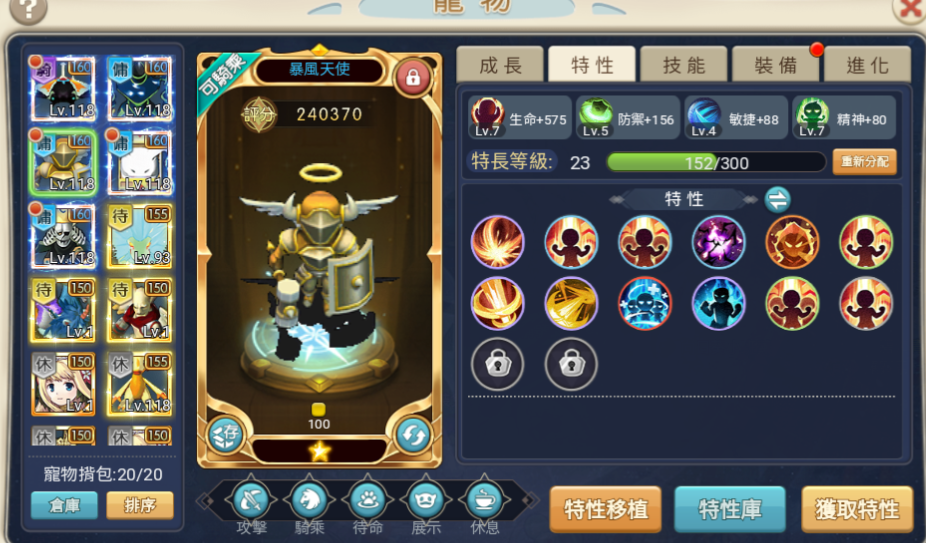Viewport: 926px width, 543px height.
Task: Click the 特長等級 progress bar
Action: 716,162
